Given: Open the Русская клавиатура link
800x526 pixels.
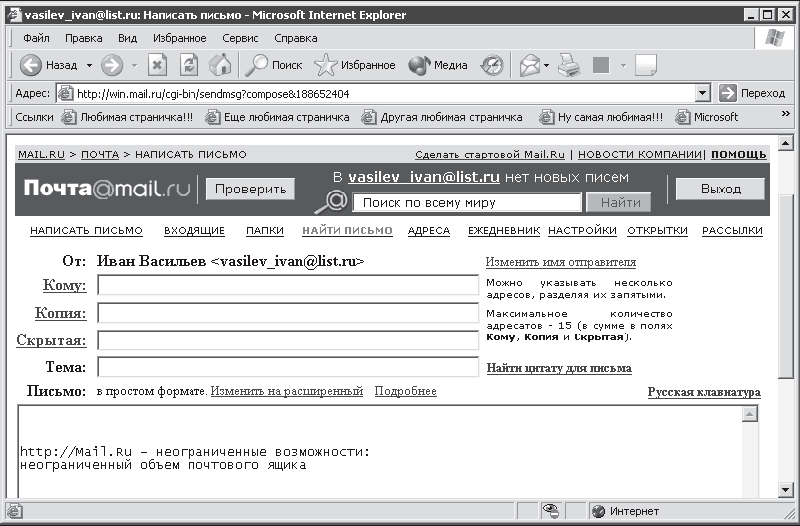Looking at the screenshot, I should 704,392.
